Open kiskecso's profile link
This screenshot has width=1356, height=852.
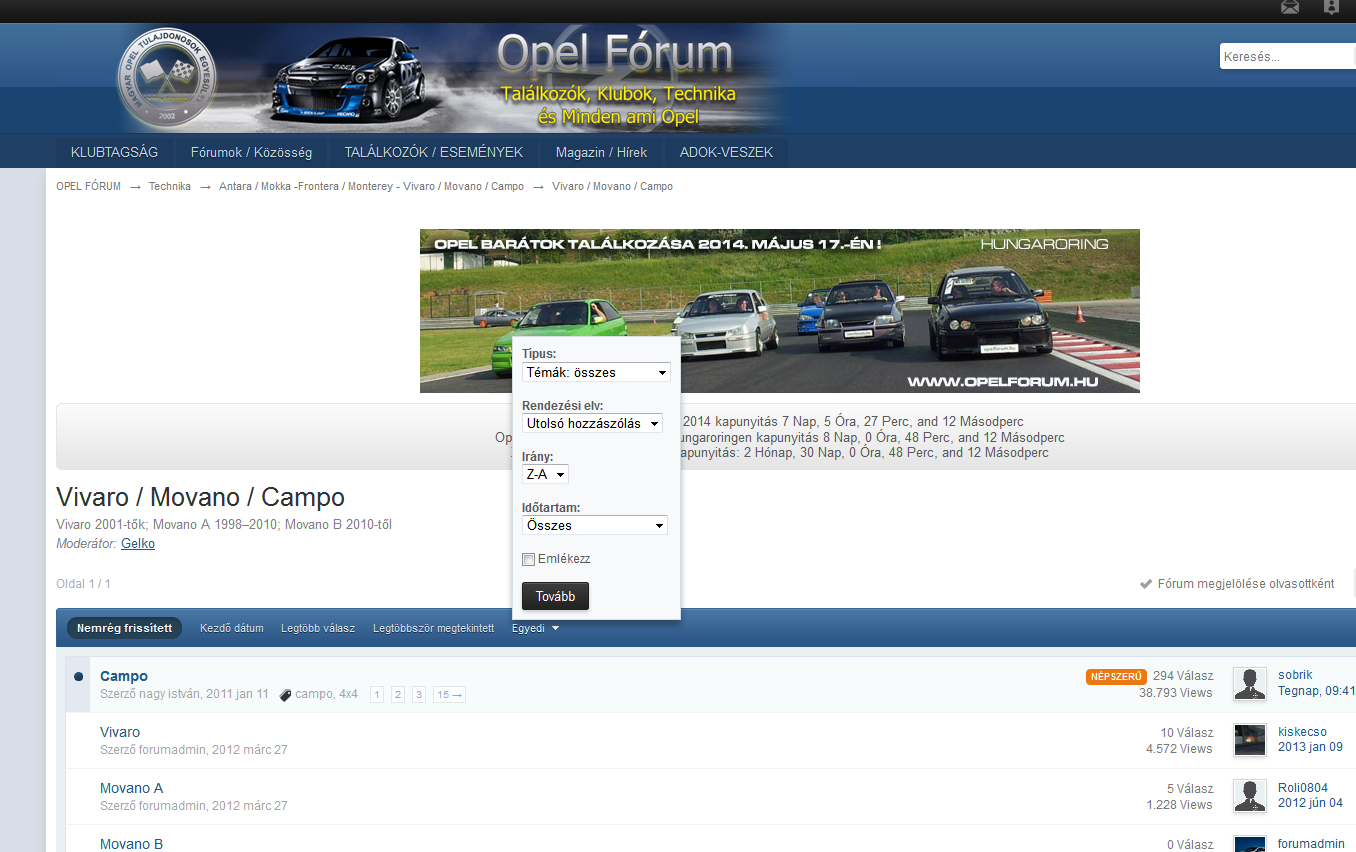[1302, 731]
